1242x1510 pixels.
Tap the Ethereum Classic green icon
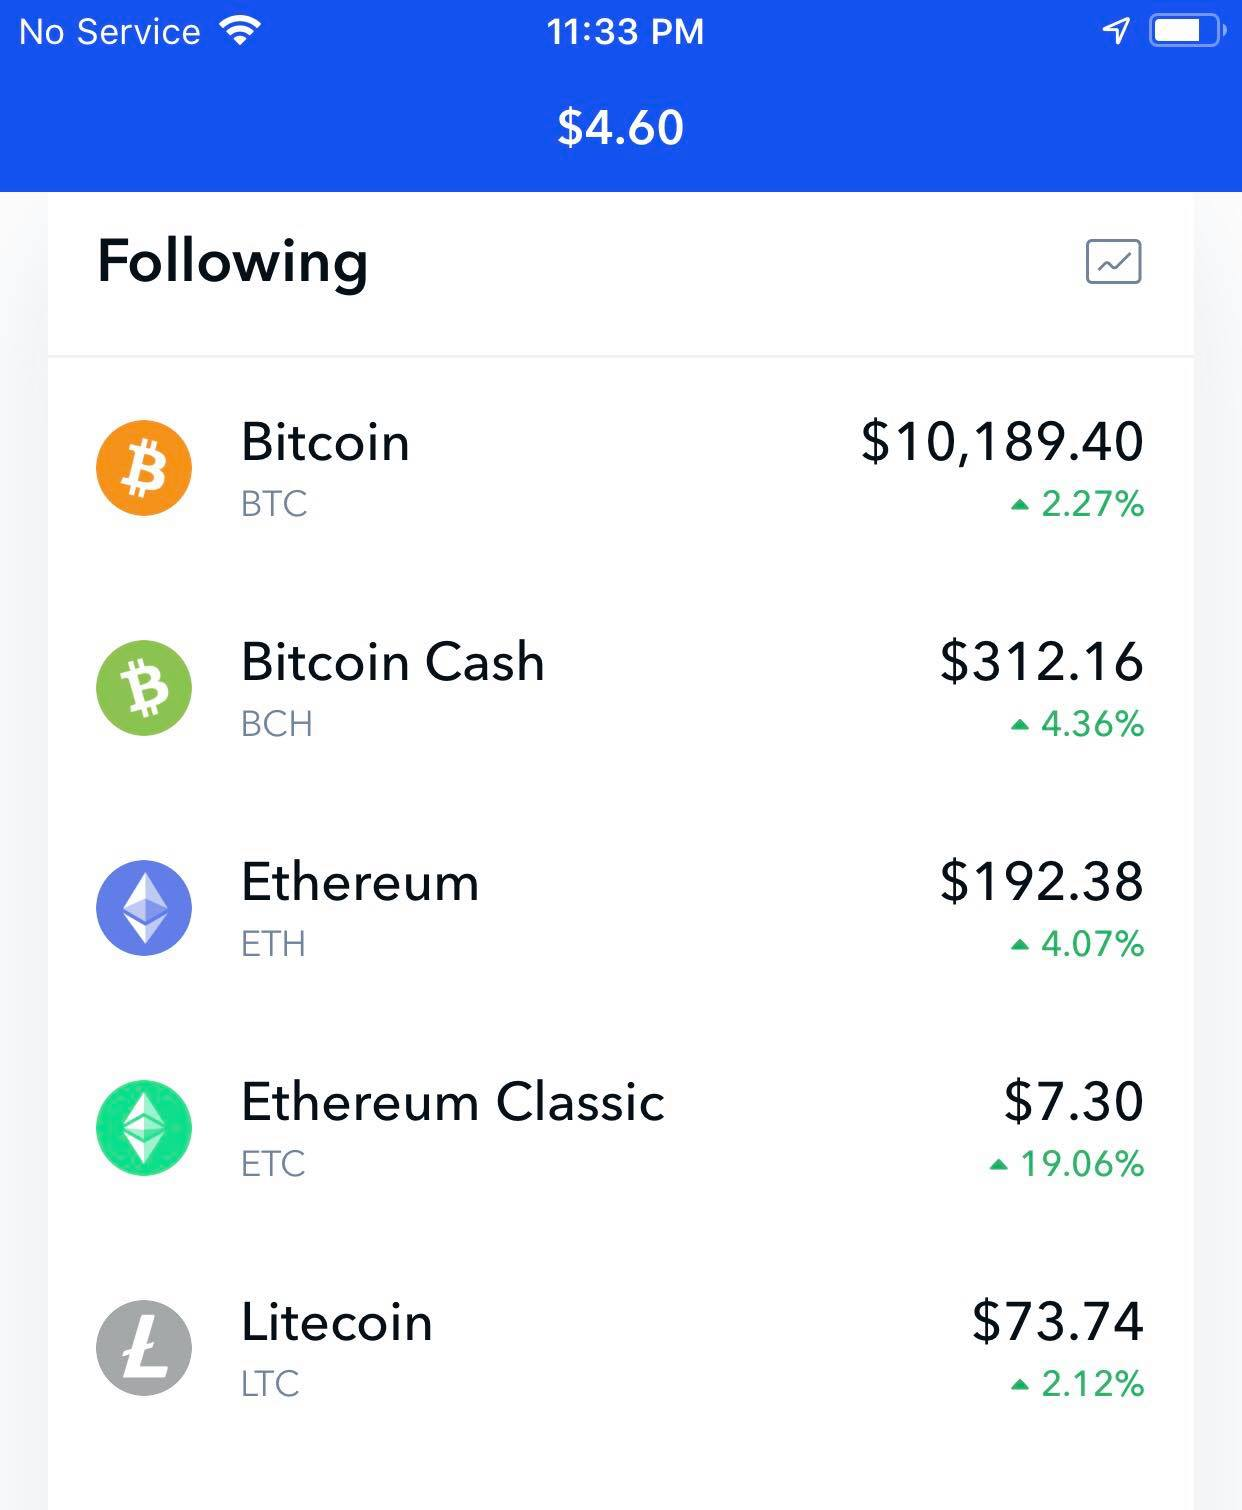[x=144, y=1128]
